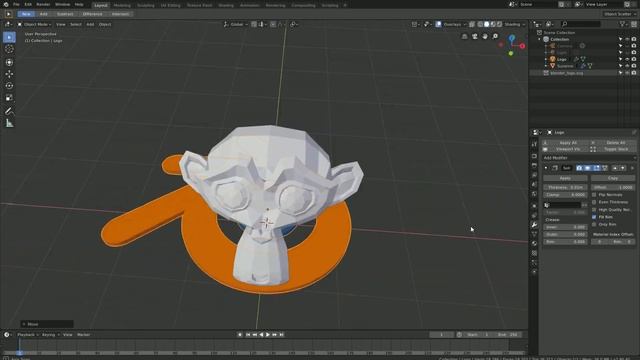The width and height of the screenshot is (640, 360).
Task: Hide Logo object with eye icon
Action: tap(627, 59)
